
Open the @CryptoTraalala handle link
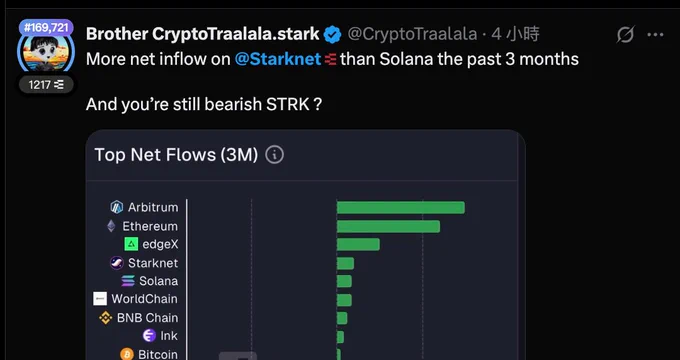(412, 34)
